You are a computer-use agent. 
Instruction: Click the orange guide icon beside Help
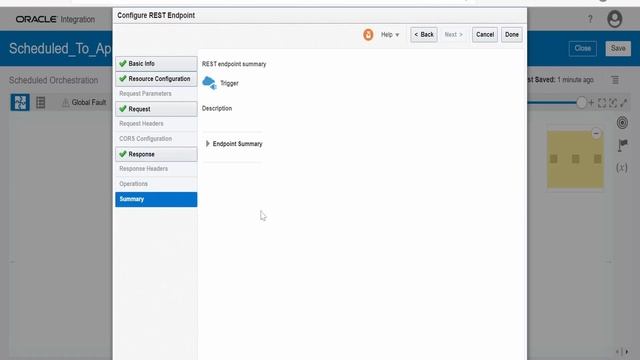point(368,35)
